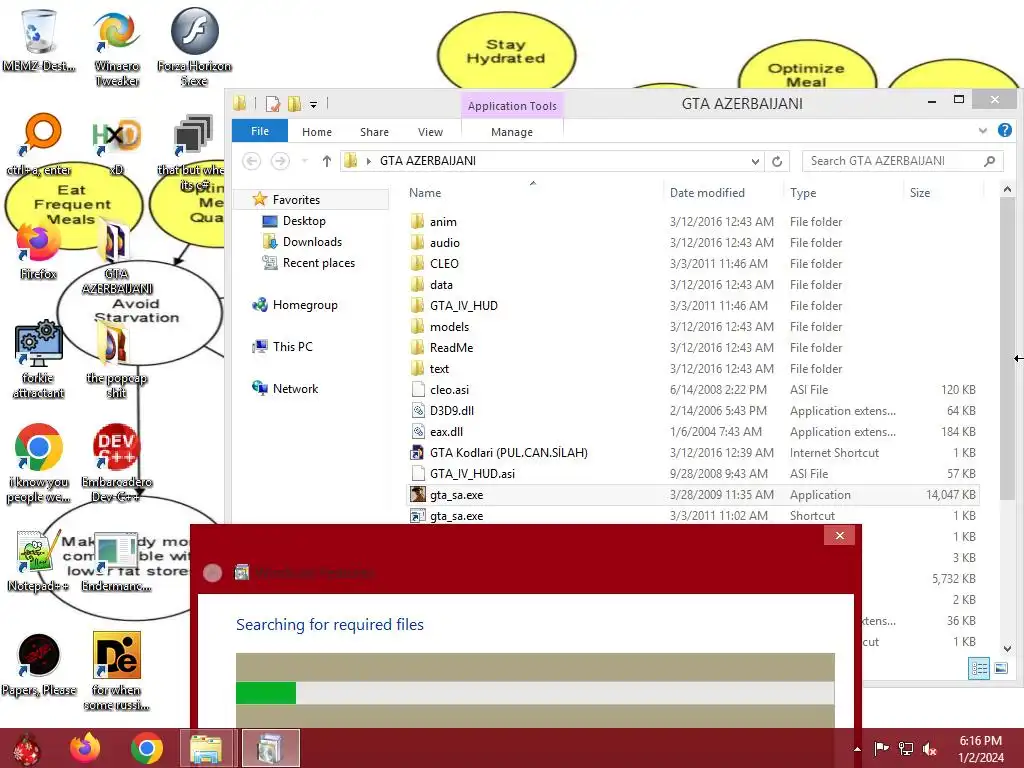This screenshot has height=768, width=1024.
Task: Open the View ribbon tab
Action: pyautogui.click(x=430, y=132)
